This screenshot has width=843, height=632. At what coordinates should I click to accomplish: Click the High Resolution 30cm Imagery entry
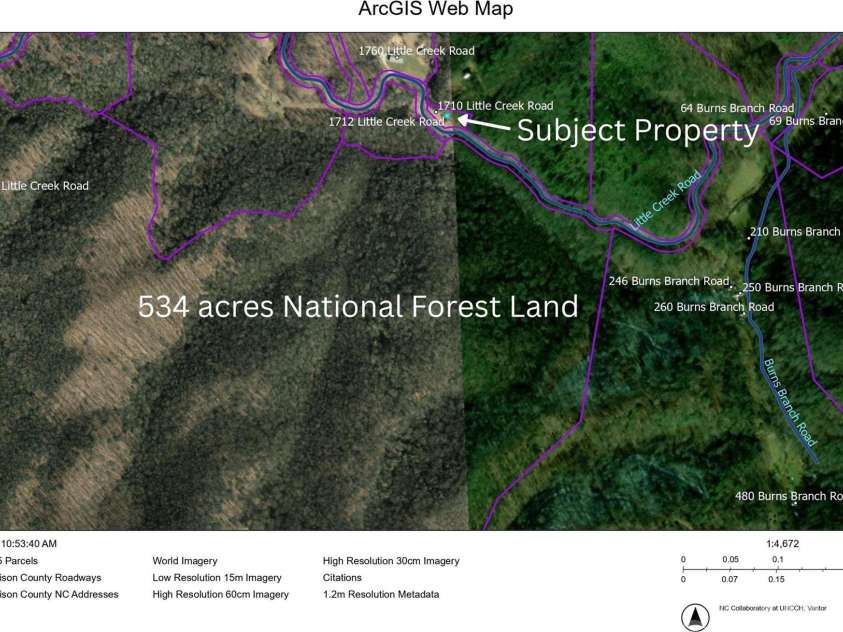(x=391, y=561)
